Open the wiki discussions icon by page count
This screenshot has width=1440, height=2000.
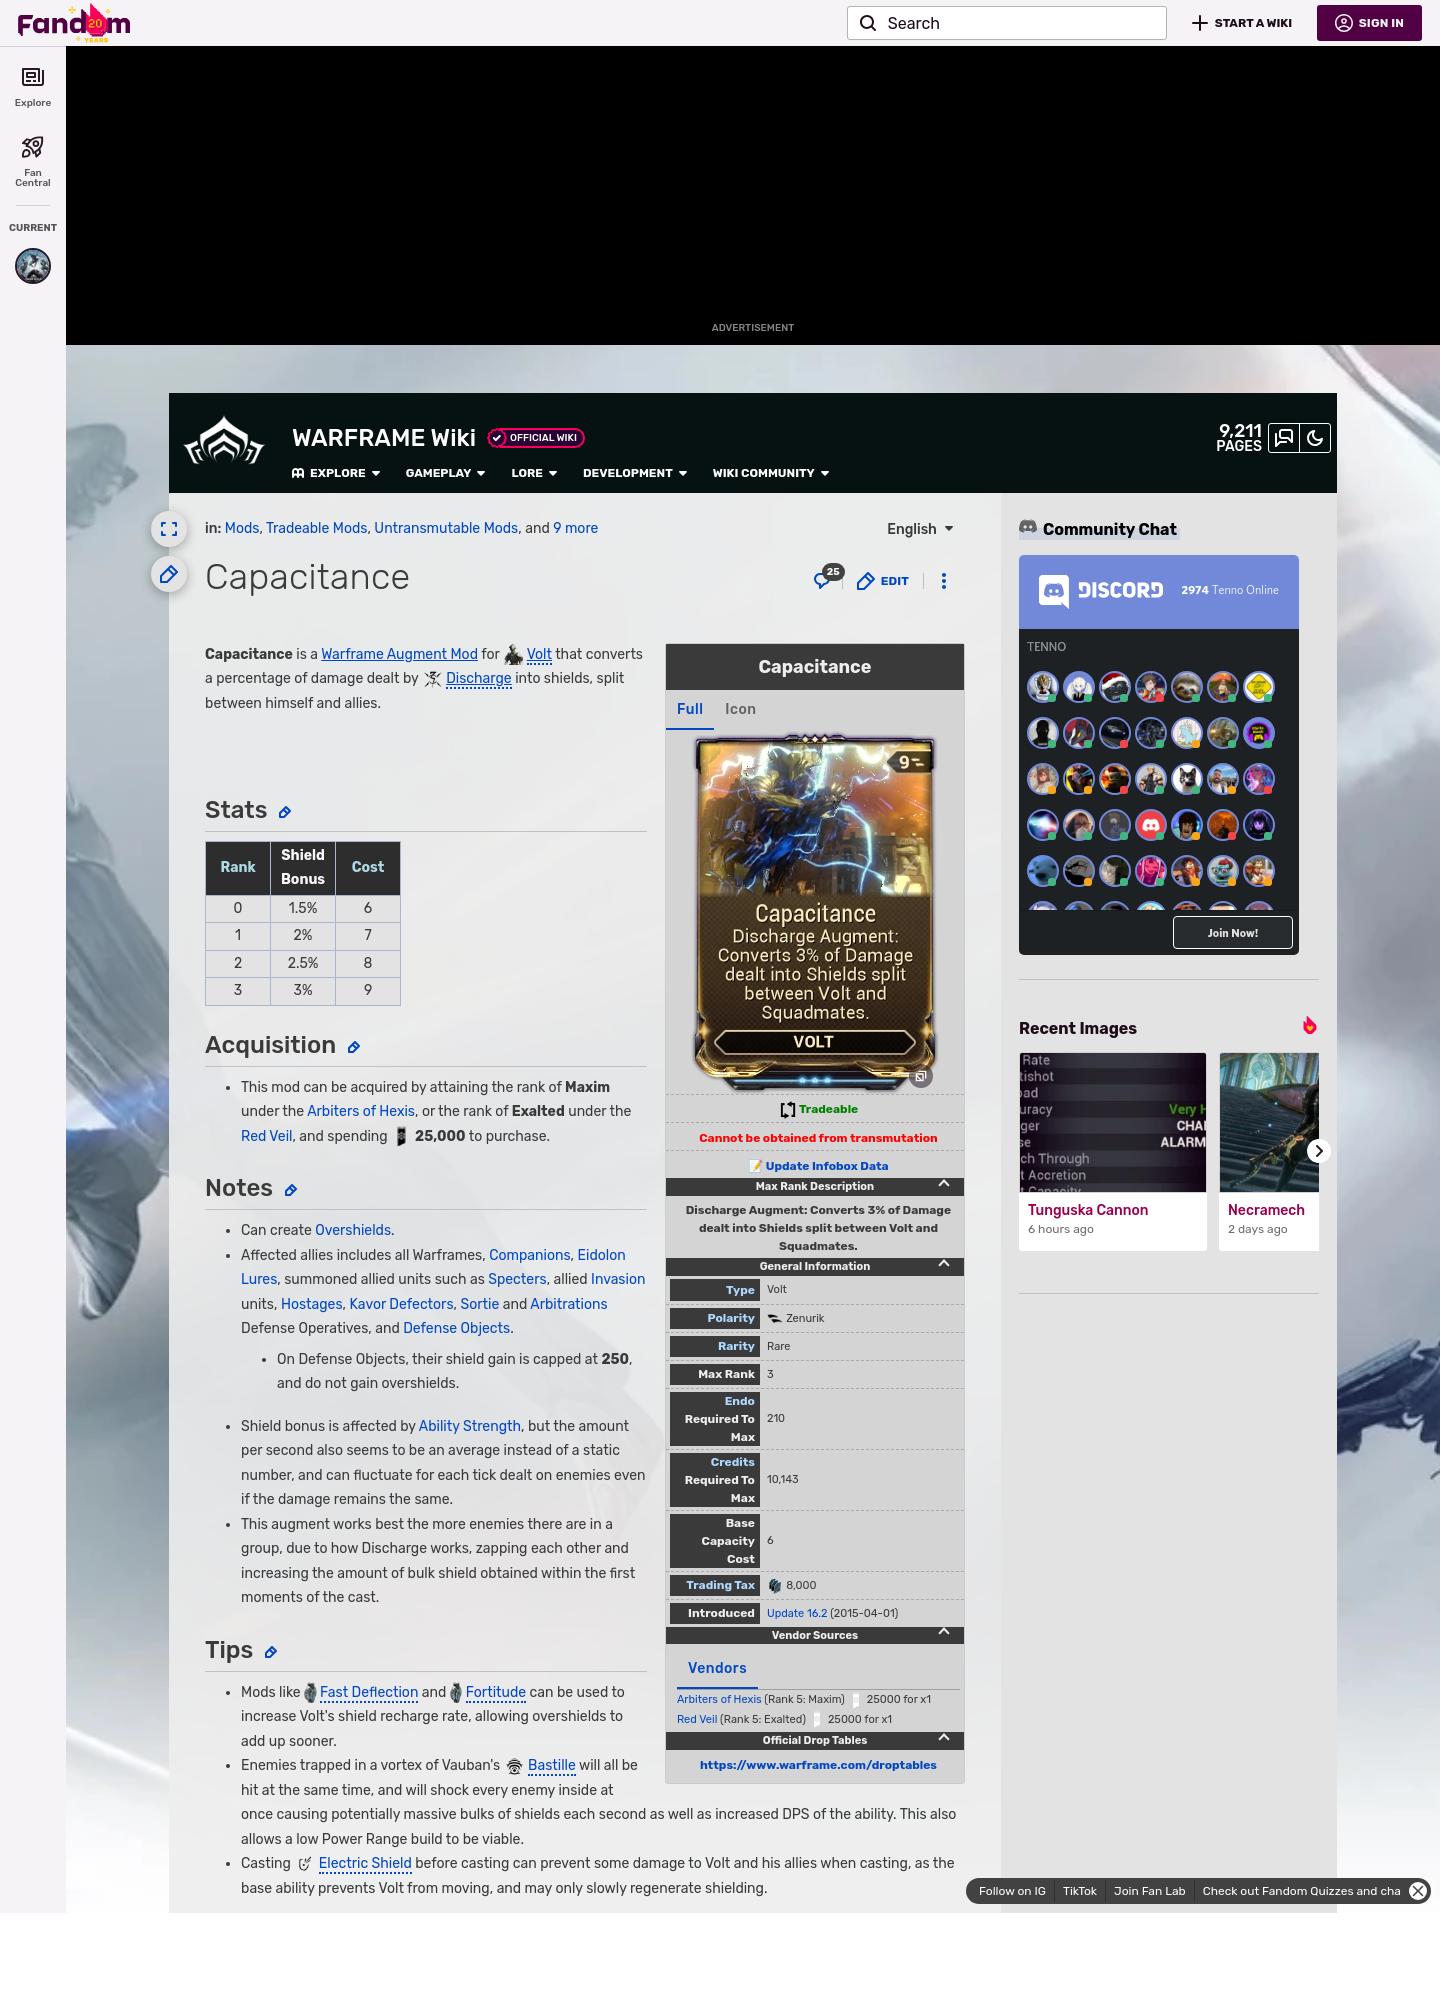click(1284, 438)
